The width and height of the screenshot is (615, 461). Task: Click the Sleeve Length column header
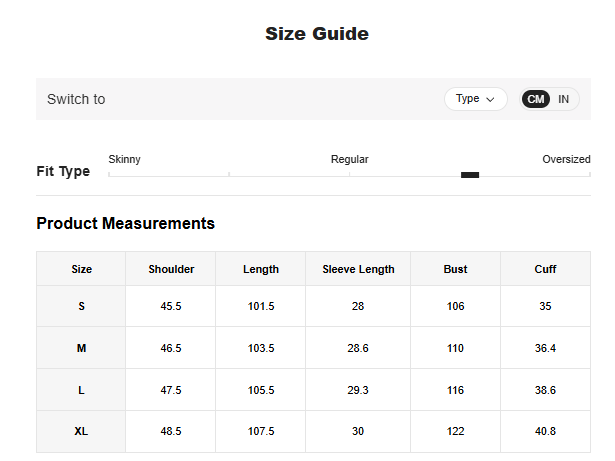tap(358, 269)
